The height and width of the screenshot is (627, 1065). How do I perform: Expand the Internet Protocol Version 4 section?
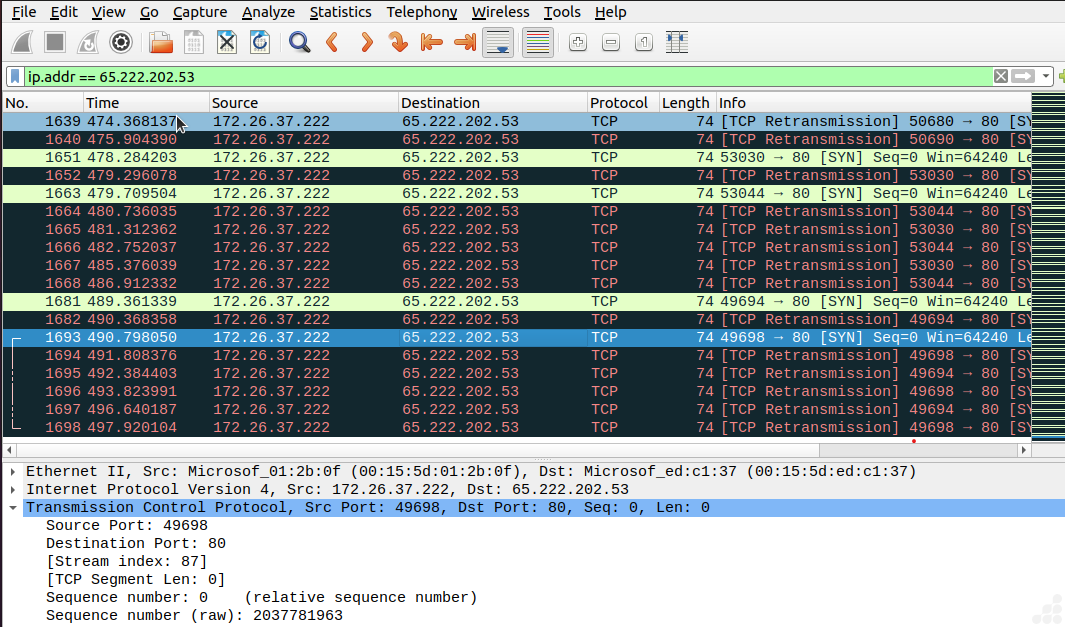(x=12, y=490)
